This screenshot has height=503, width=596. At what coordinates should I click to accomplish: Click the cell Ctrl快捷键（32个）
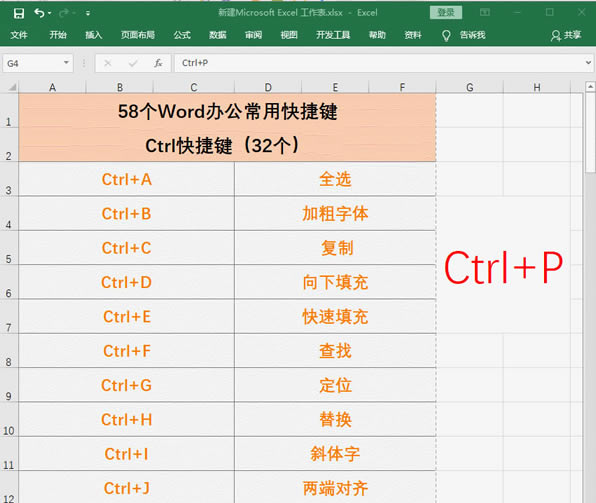(x=227, y=145)
